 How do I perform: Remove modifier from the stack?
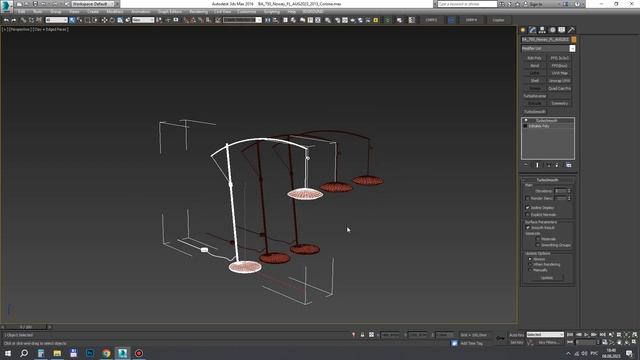pyautogui.click(x=557, y=165)
